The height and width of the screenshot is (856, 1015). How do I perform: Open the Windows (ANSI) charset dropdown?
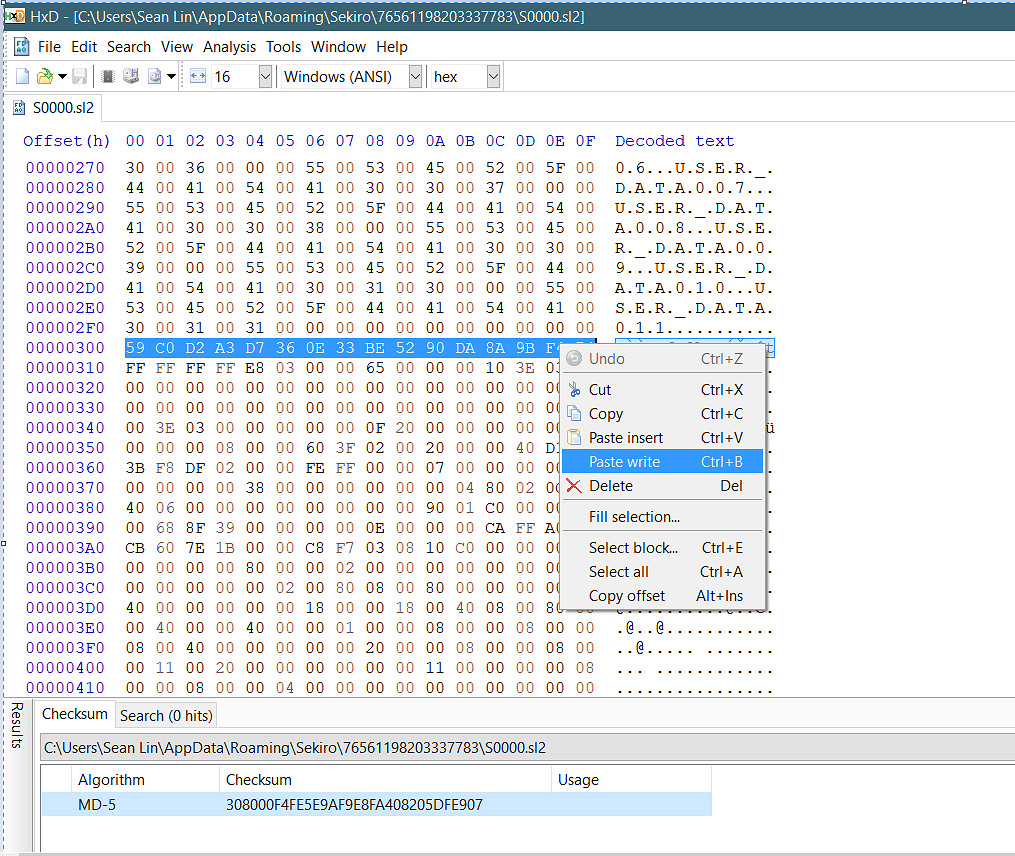[415, 77]
